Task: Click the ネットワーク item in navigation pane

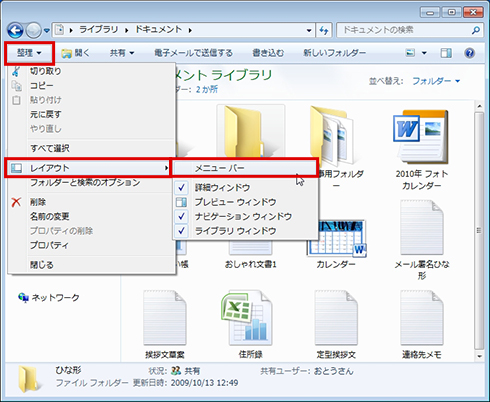Action: coord(49,297)
